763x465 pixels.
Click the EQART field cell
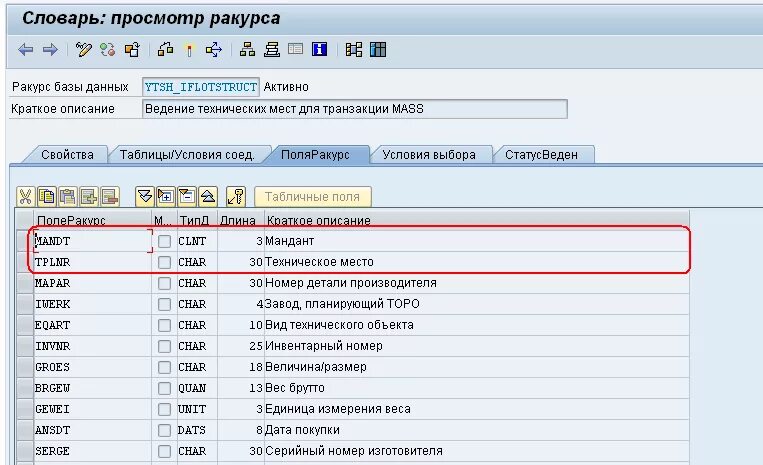[92, 325]
